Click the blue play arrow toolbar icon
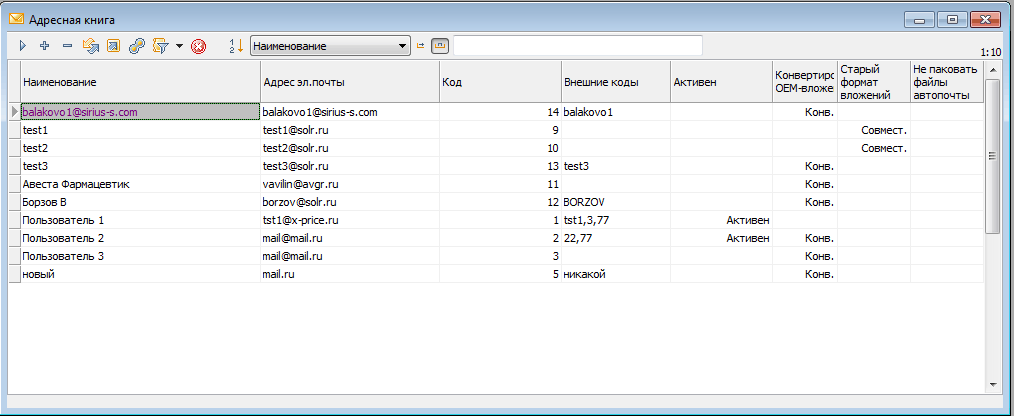 click(x=23, y=46)
